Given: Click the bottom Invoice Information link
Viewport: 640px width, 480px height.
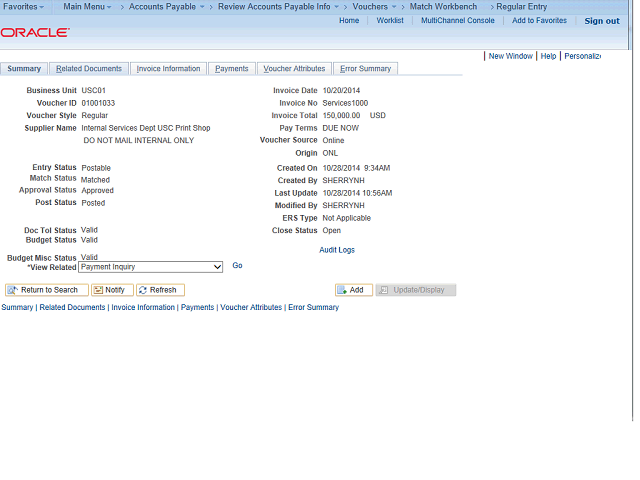Looking at the screenshot, I should tap(143, 307).
